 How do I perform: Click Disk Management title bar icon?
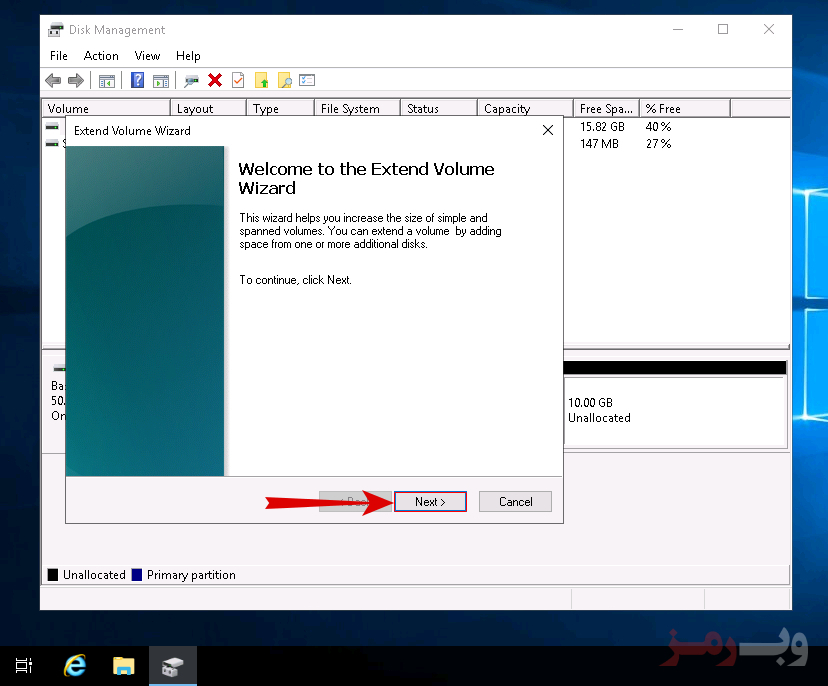[55, 30]
